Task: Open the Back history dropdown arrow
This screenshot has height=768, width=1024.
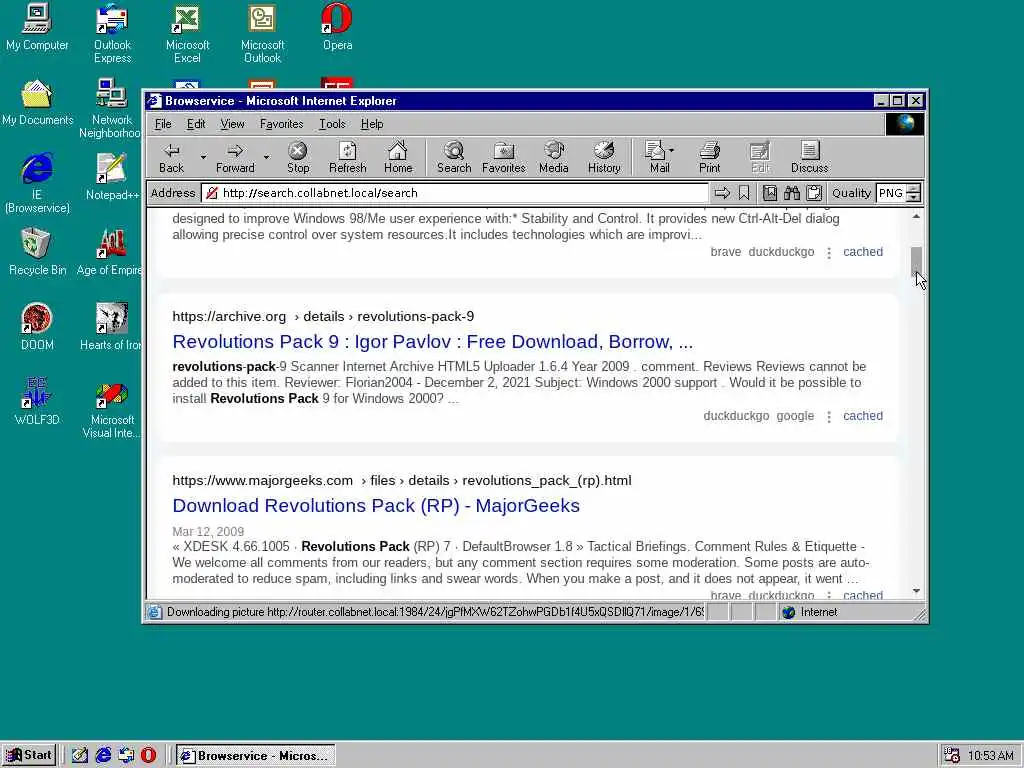Action: 203,157
